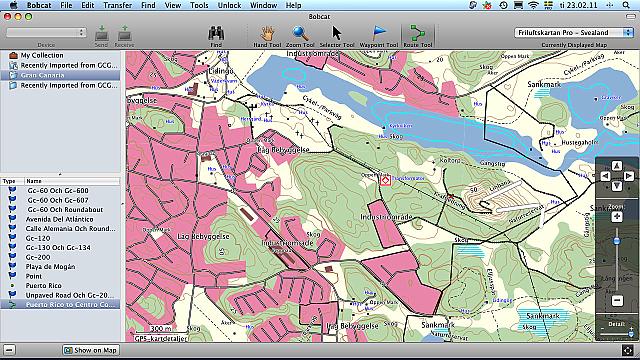640x360 pixels.
Task: Pan the map up with the arrow
Action: pyautogui.click(x=617, y=166)
